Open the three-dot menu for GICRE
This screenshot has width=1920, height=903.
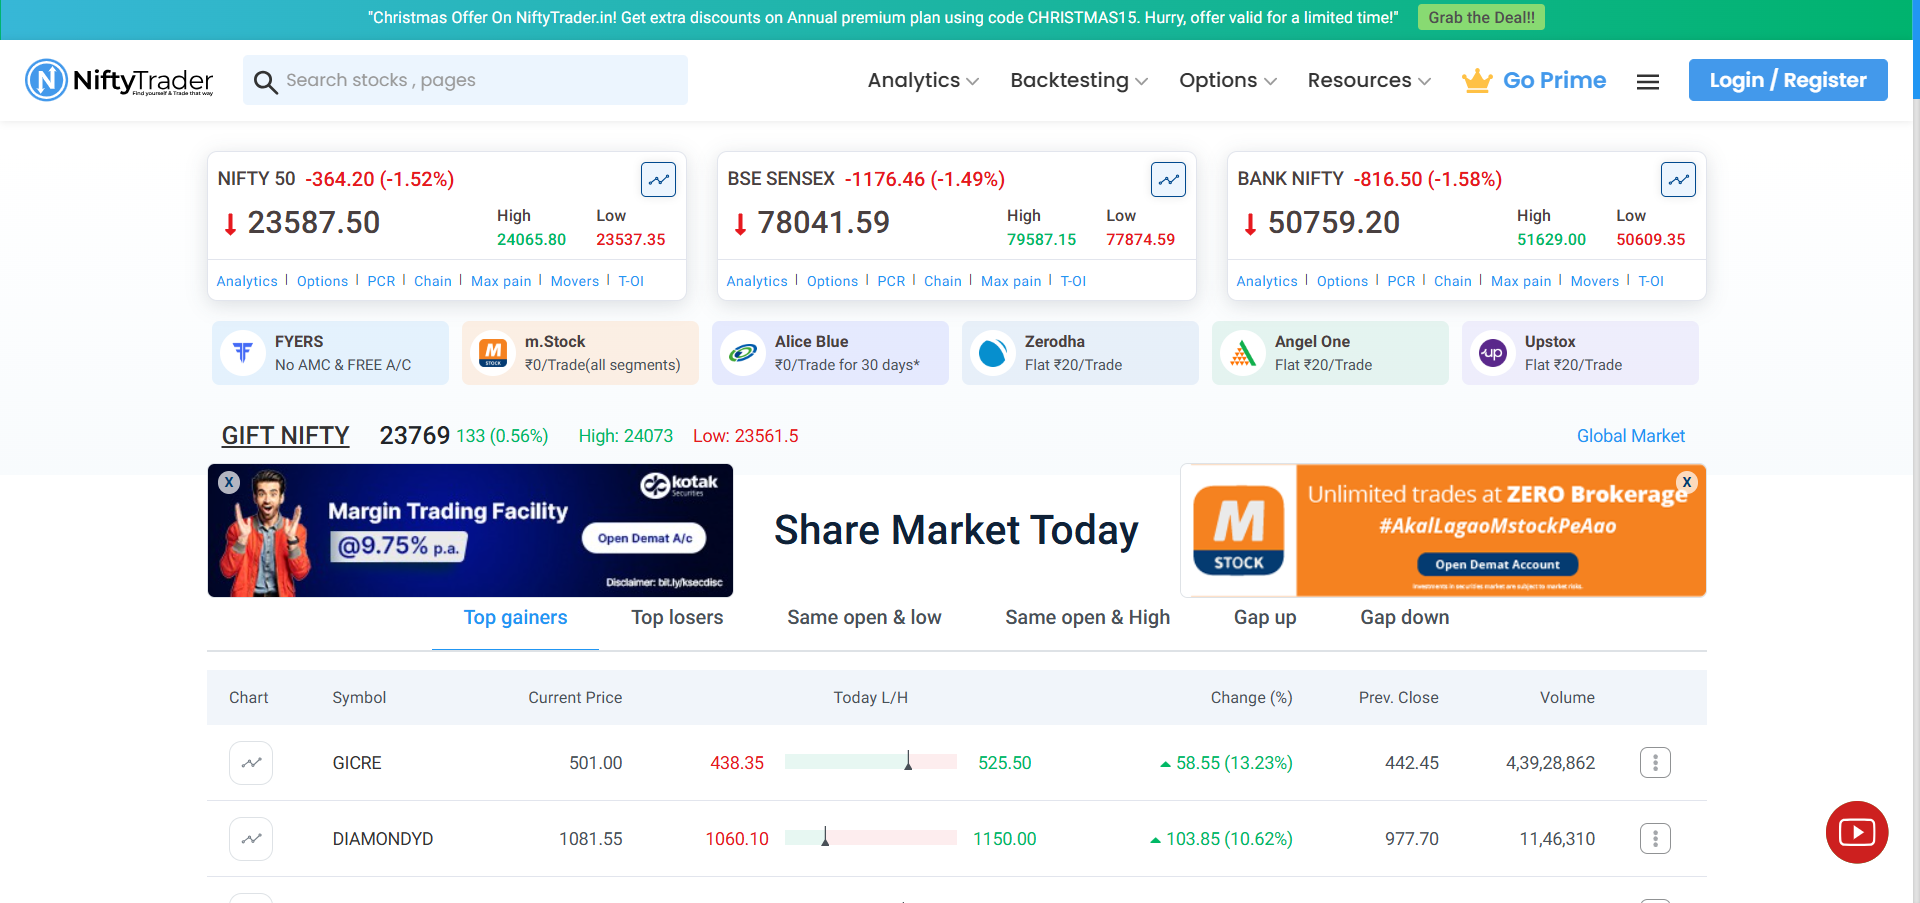[1655, 763]
